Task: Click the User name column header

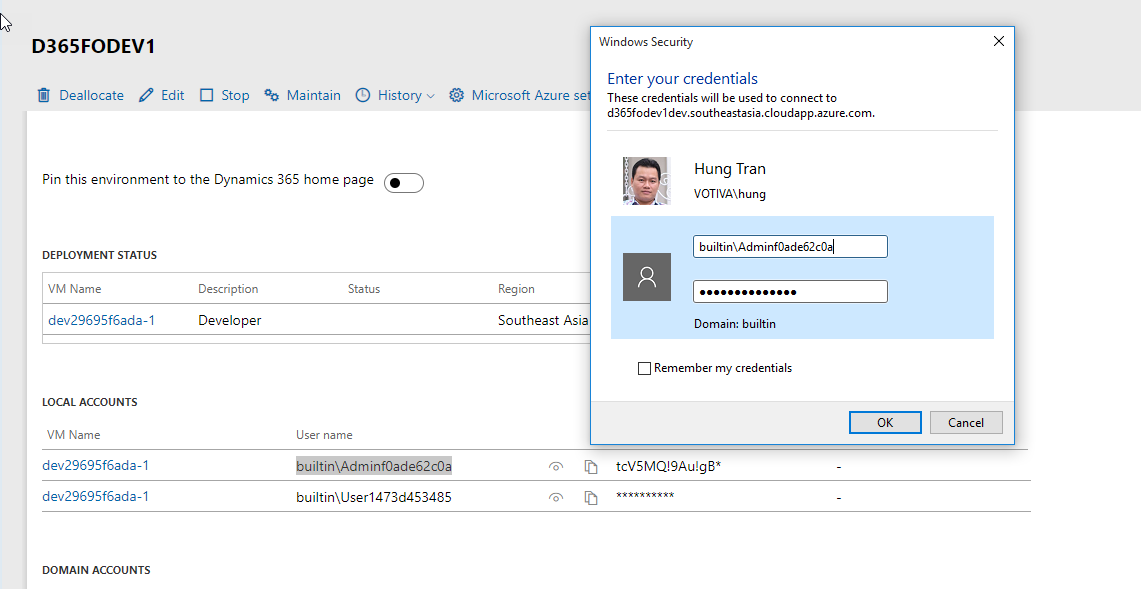Action: tap(325, 435)
